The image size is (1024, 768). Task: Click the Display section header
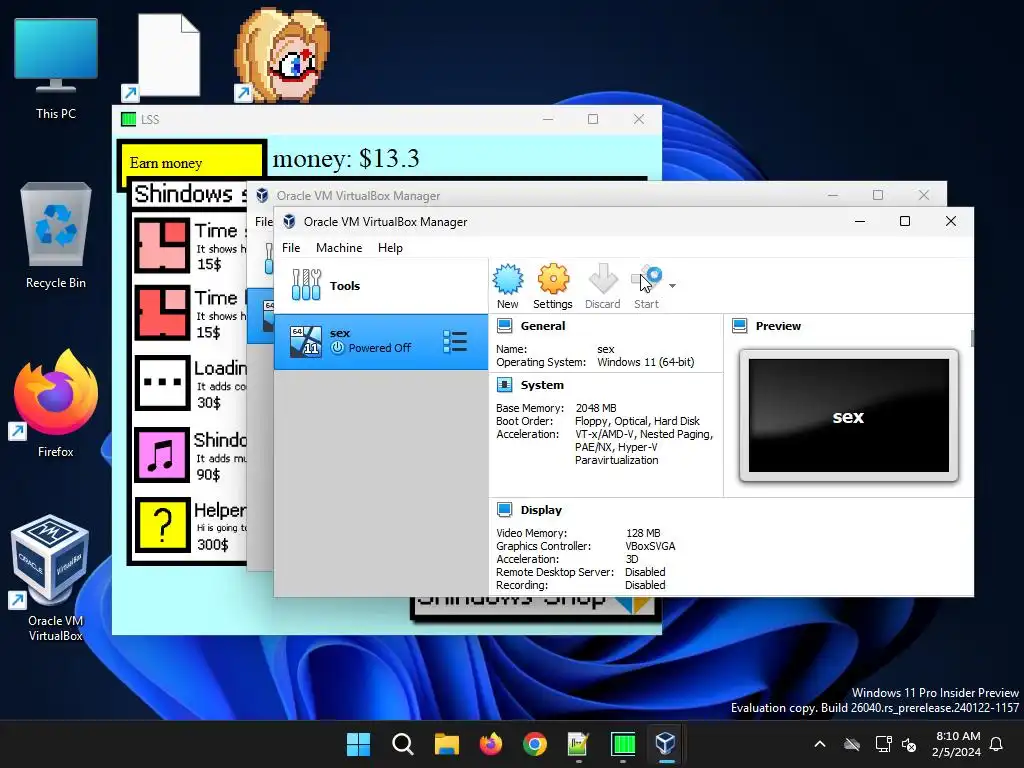[x=541, y=510]
